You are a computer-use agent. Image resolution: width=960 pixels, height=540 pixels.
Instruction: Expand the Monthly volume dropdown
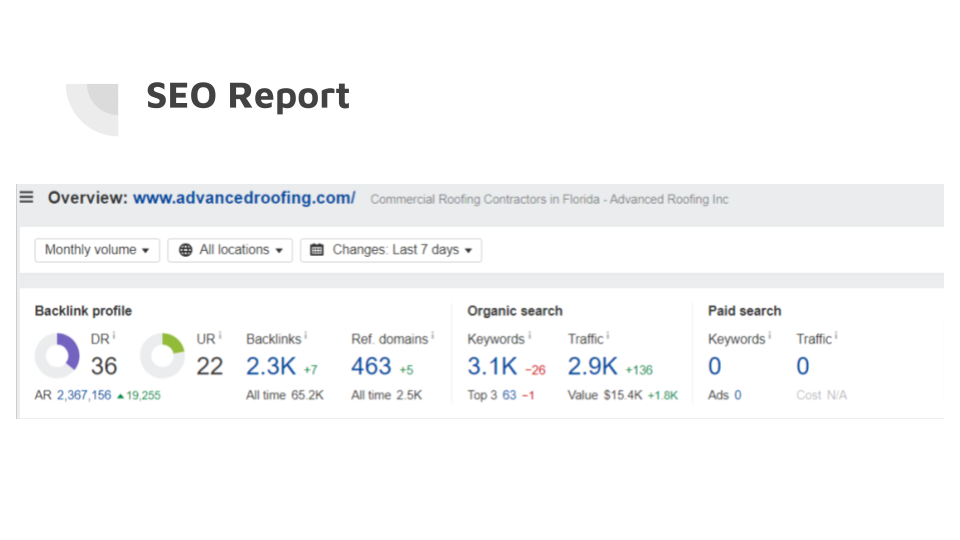click(x=97, y=250)
